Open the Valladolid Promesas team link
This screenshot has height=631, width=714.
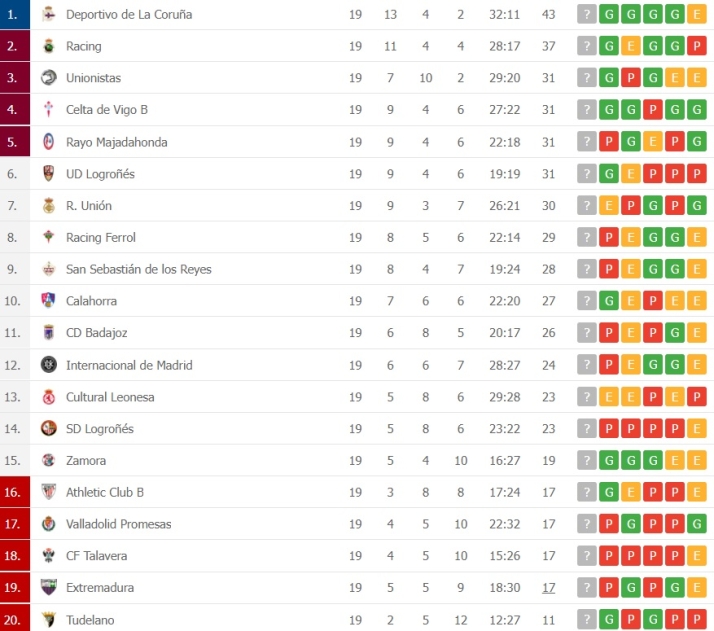118,524
